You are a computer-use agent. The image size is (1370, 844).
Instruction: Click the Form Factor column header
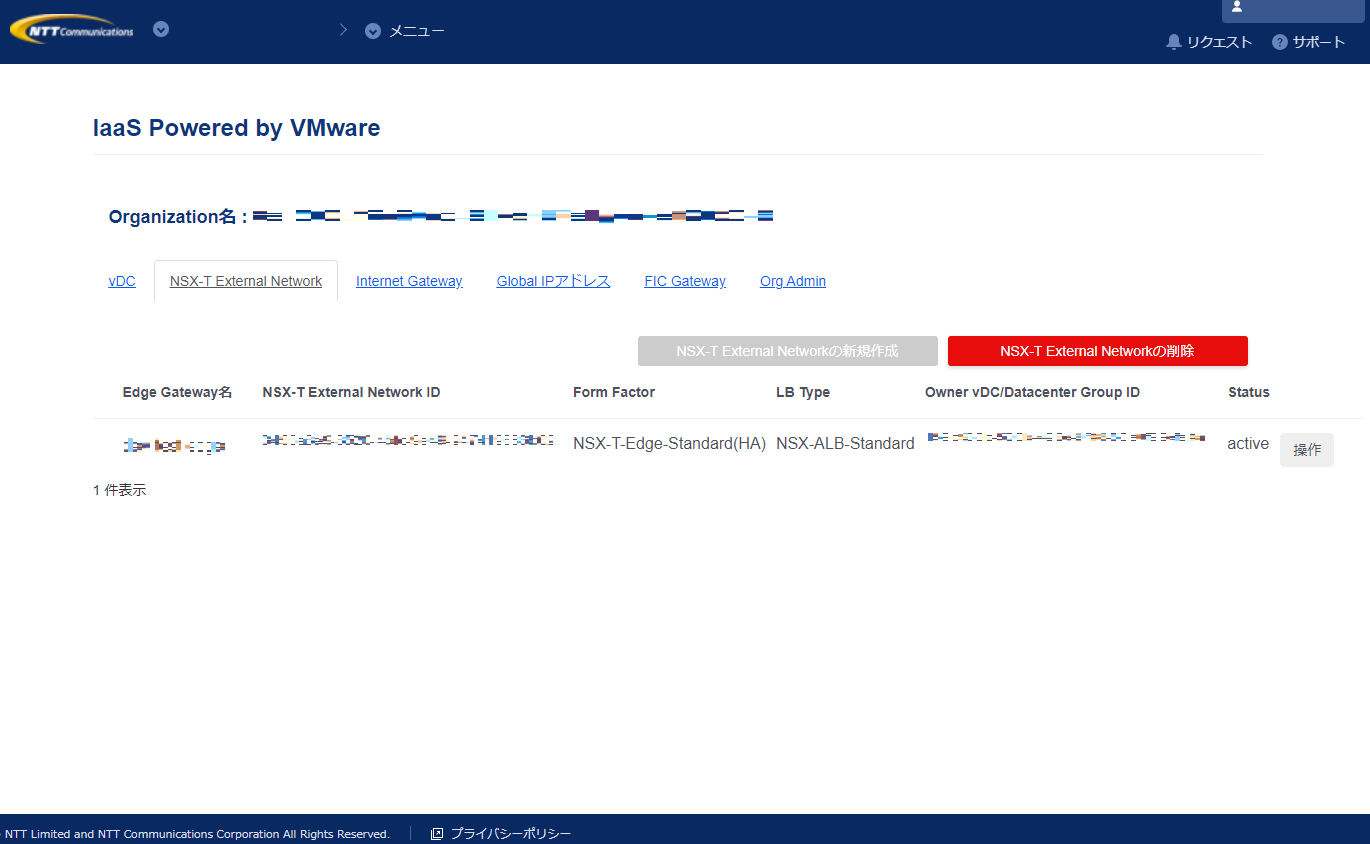click(614, 392)
